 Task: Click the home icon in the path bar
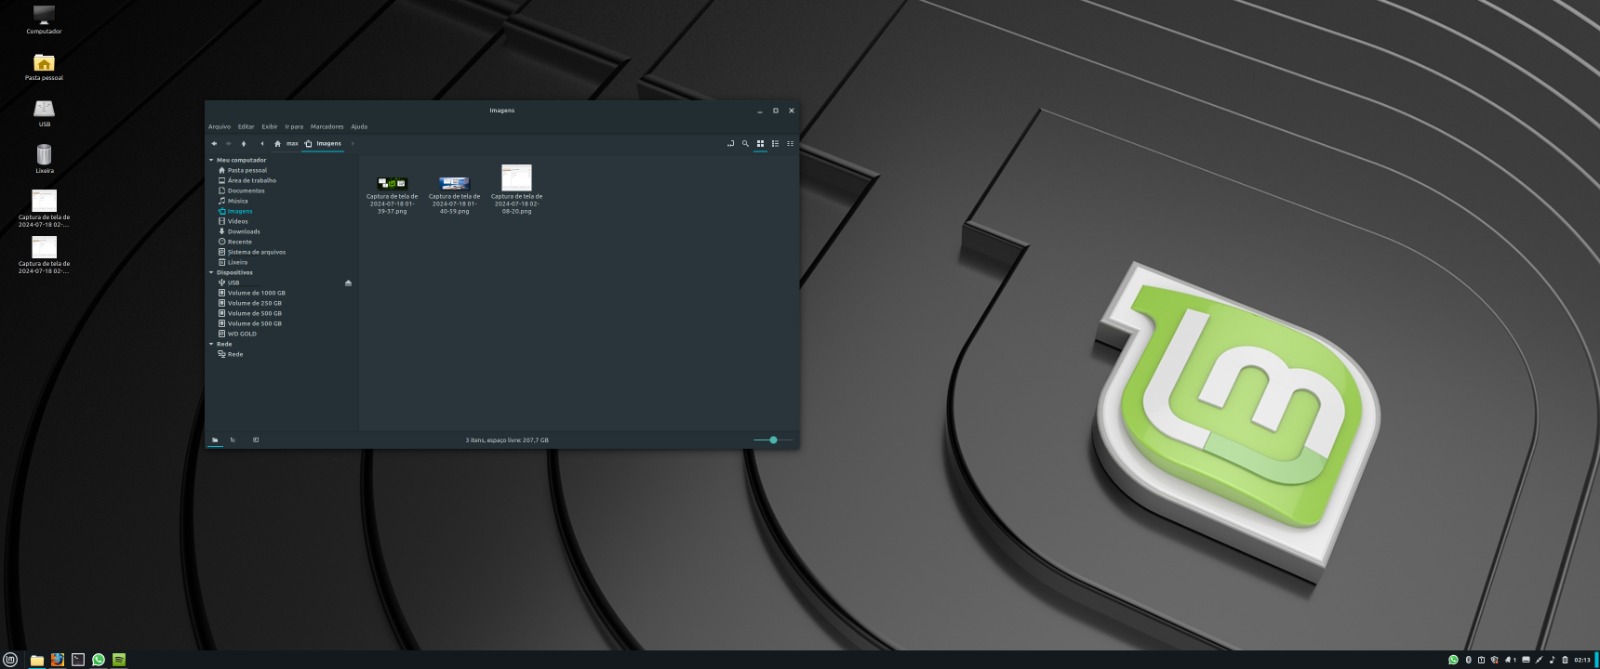278,144
